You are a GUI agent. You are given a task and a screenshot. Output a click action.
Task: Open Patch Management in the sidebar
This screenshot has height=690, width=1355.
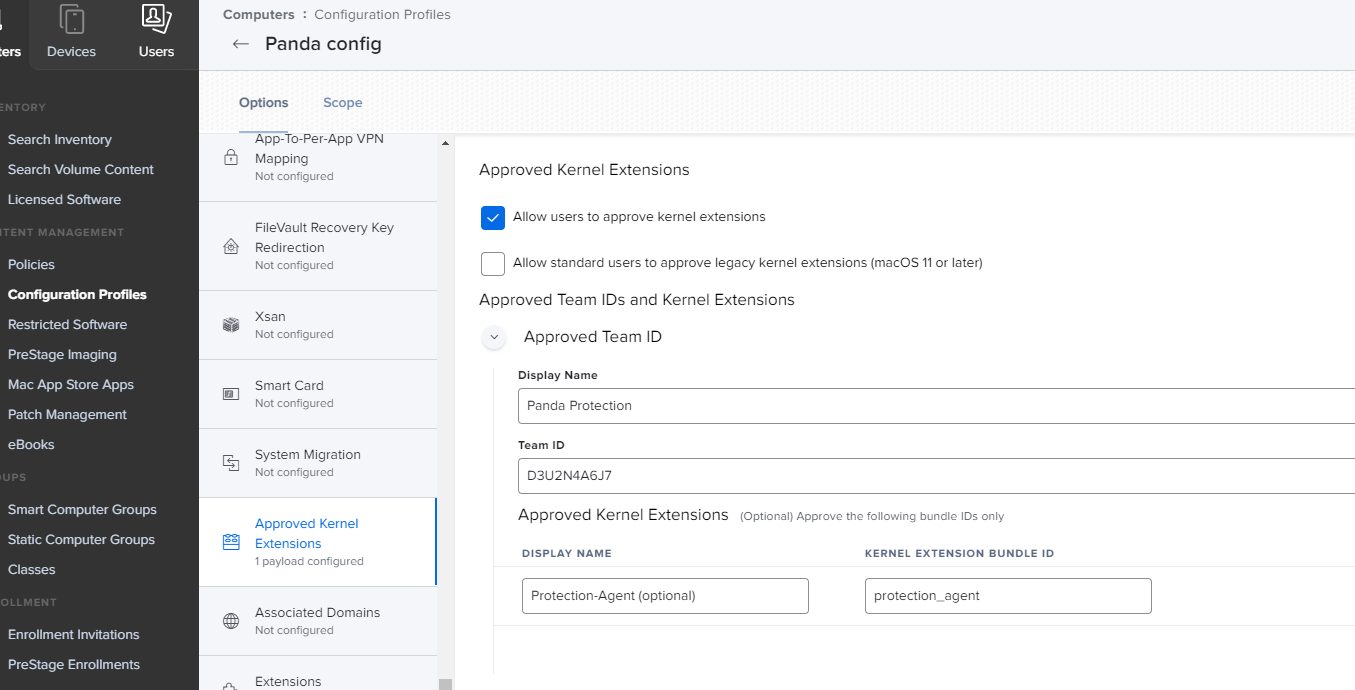coord(67,415)
